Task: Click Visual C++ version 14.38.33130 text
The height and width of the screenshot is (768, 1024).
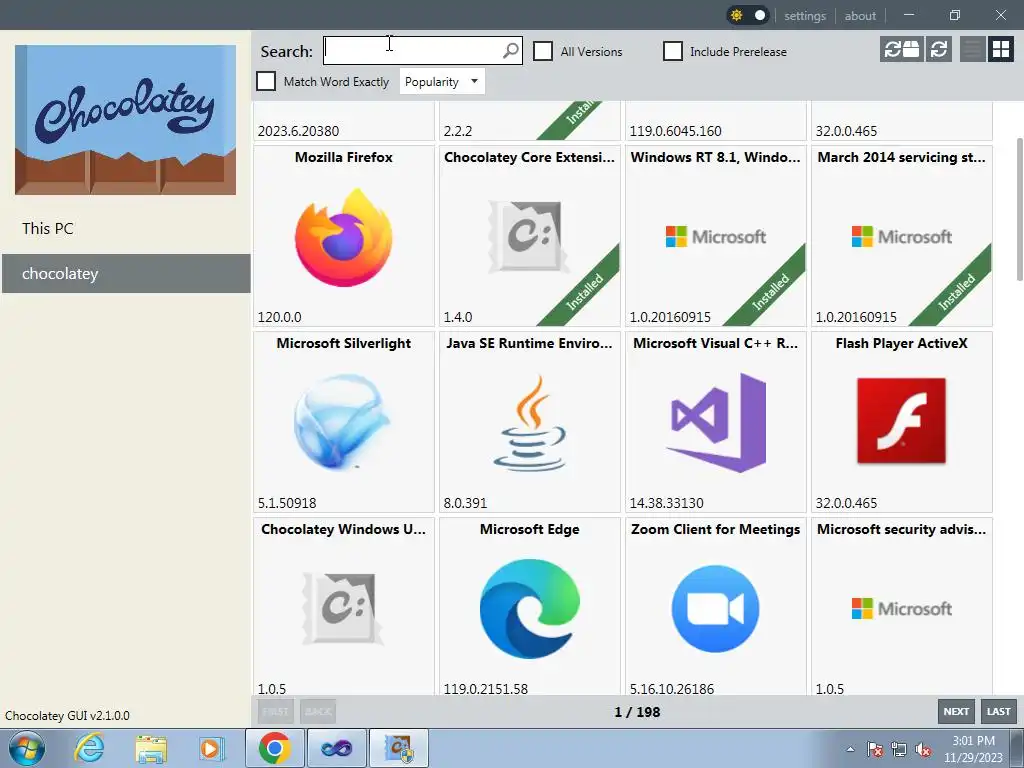Action: tap(666, 504)
